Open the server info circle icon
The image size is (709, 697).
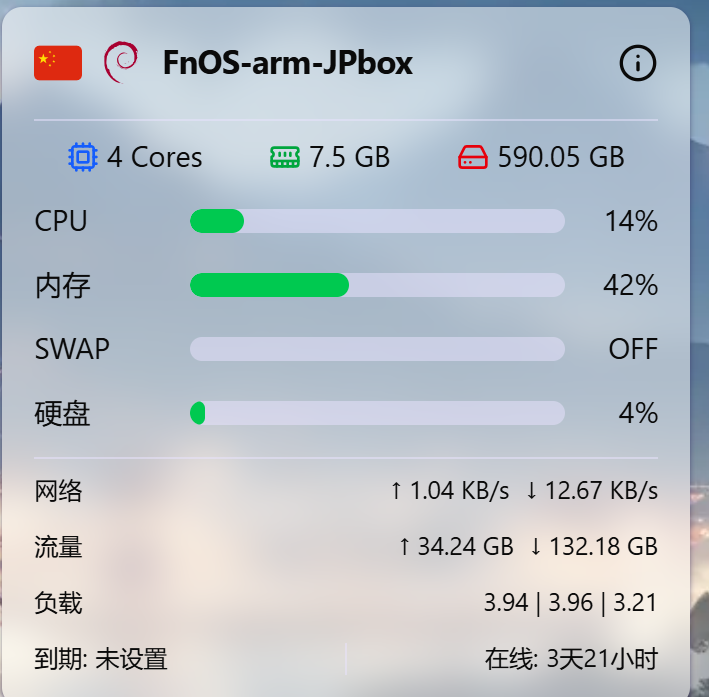coord(638,63)
